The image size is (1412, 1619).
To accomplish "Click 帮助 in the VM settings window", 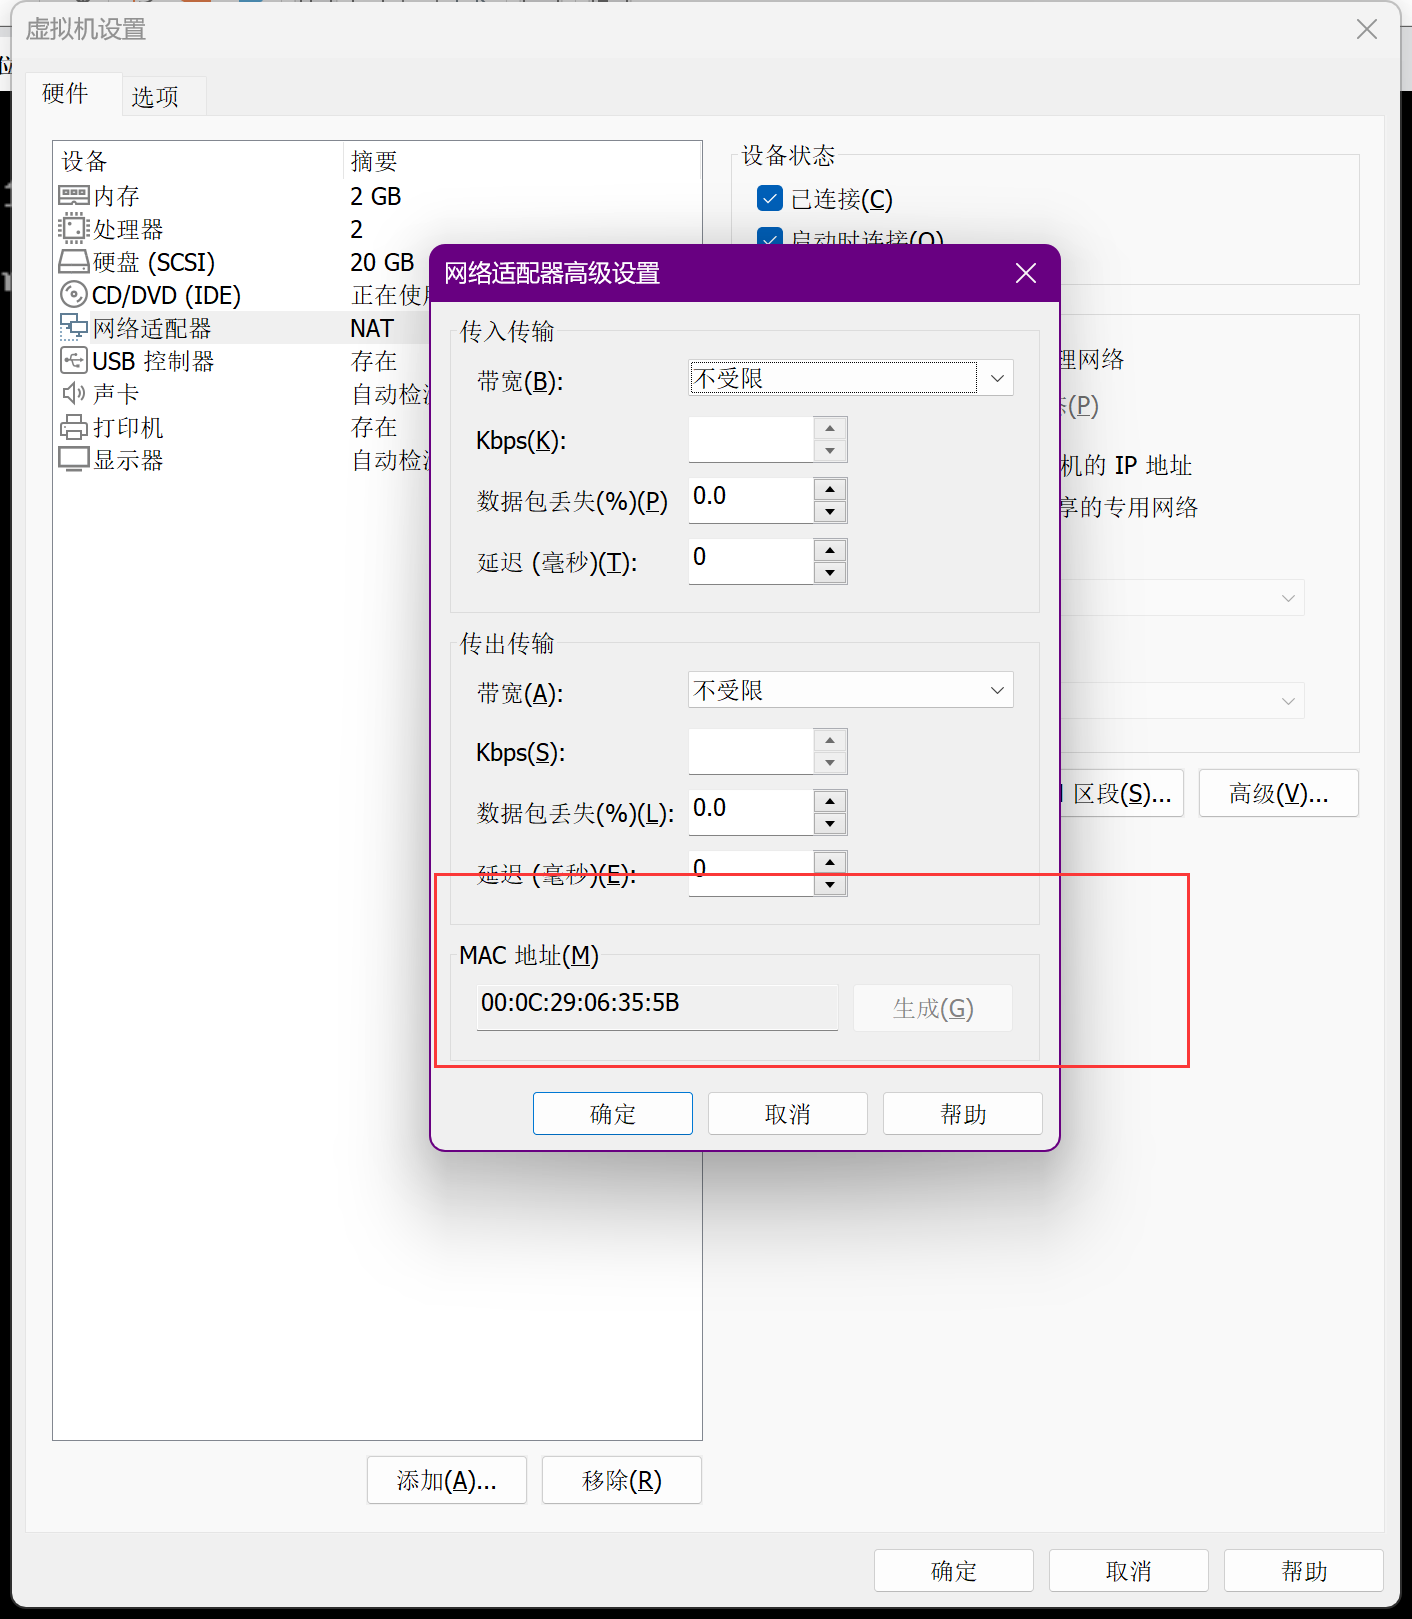I will [1304, 1571].
